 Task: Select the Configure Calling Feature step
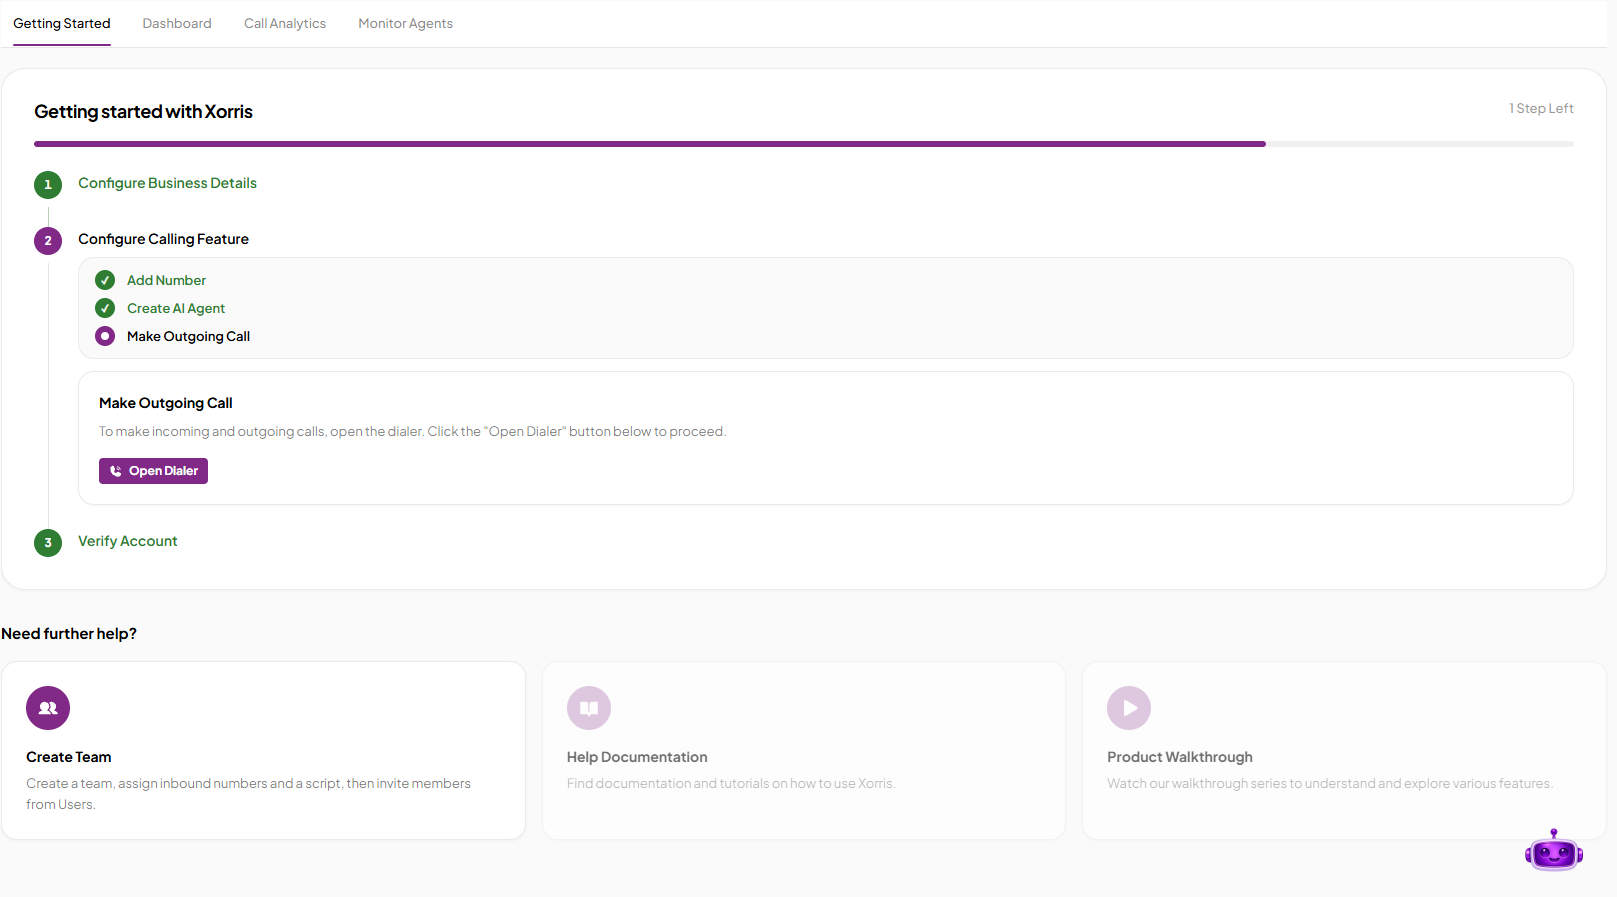163,239
